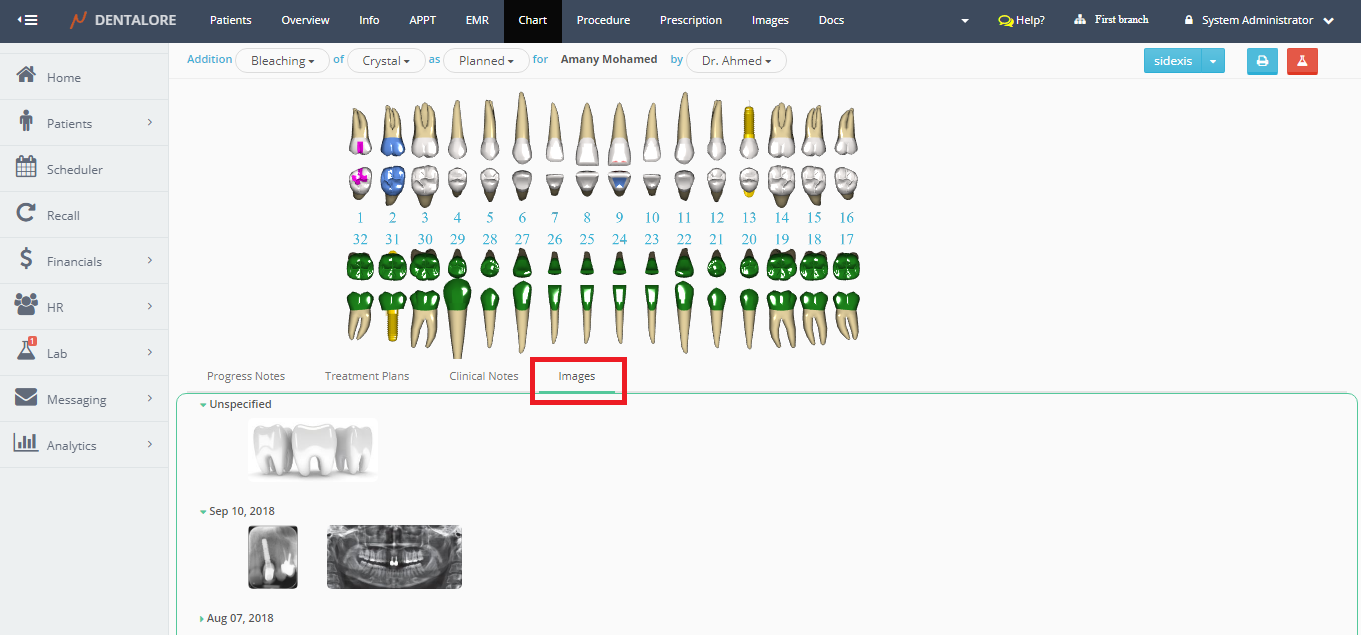The height and width of the screenshot is (635, 1361).
Task: Open the panoramic X-ray thumbnail
Action: 394,557
